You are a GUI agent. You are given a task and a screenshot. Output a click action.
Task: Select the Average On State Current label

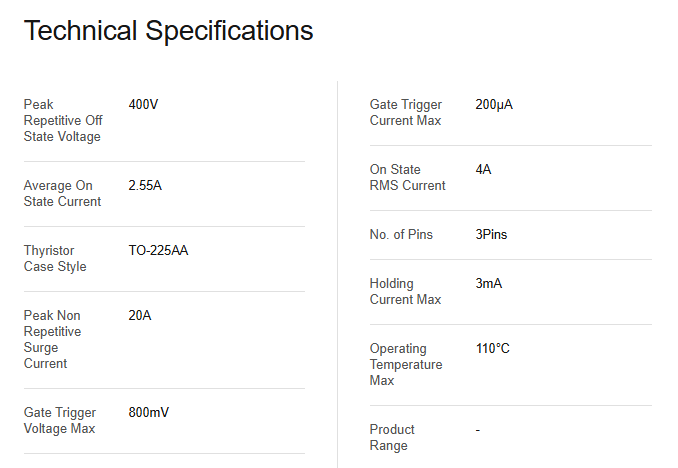62,193
